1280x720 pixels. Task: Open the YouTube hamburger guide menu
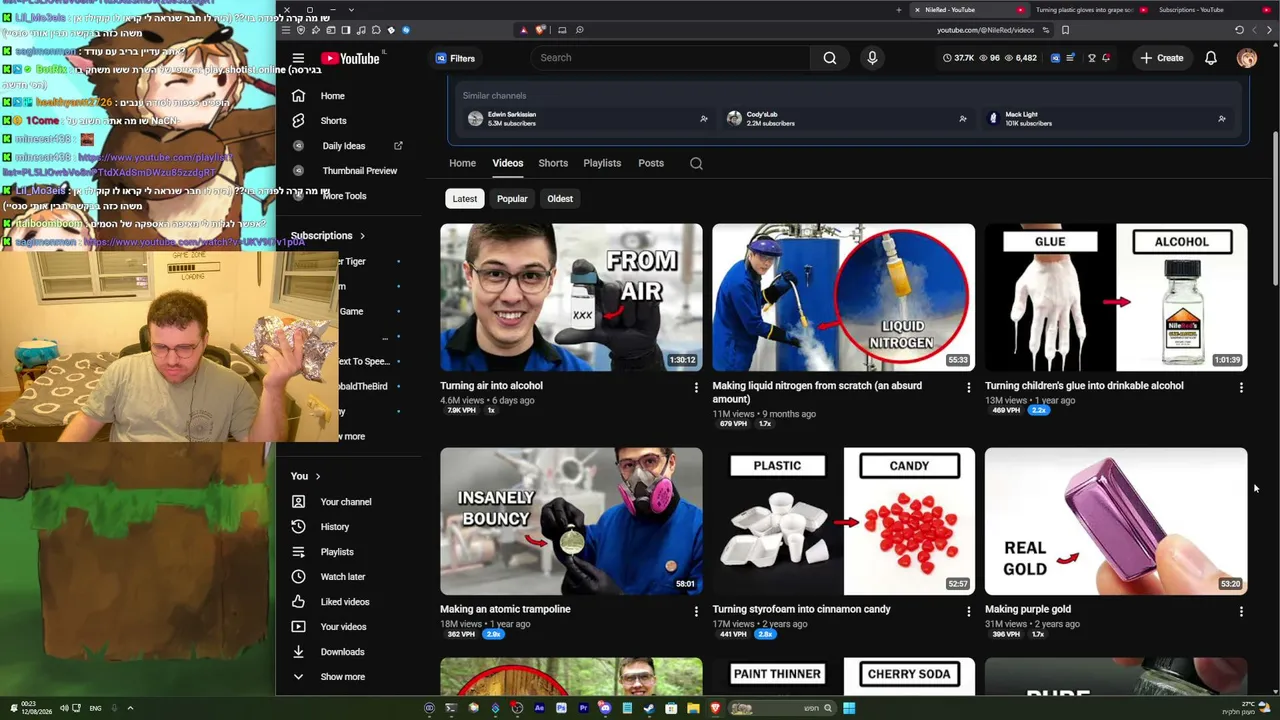point(298,58)
